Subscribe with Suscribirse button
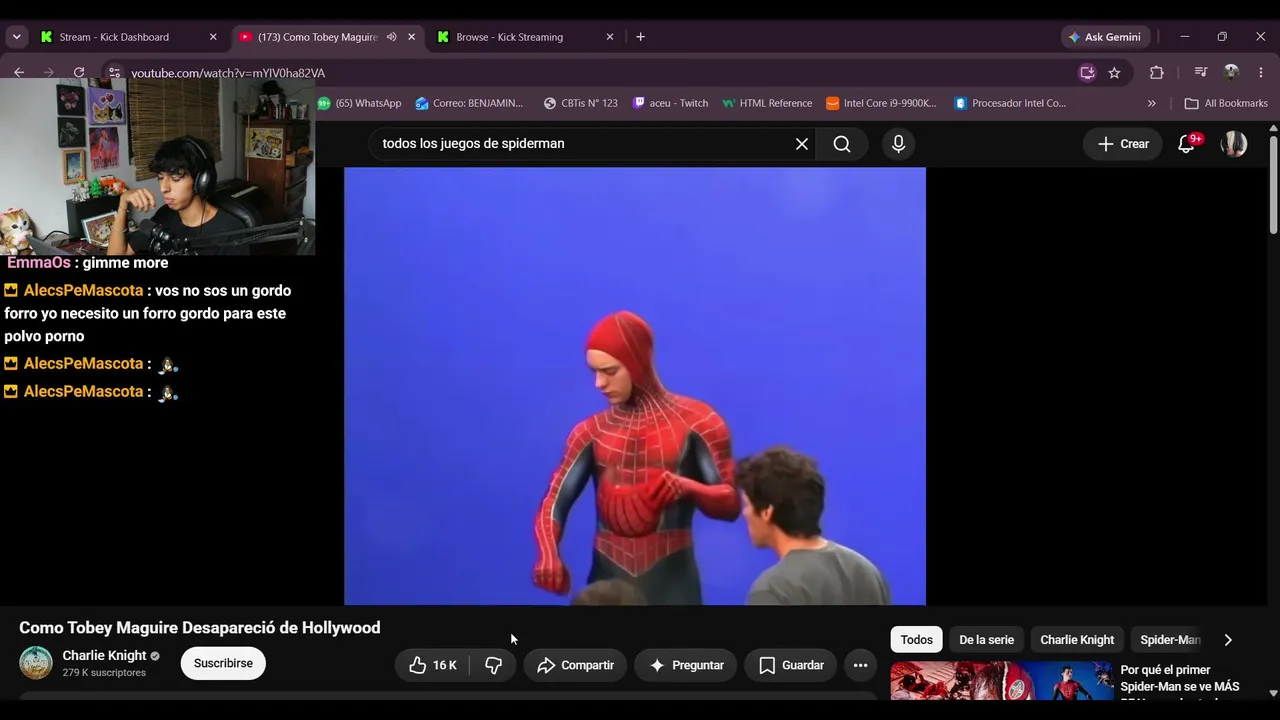 [x=223, y=663]
